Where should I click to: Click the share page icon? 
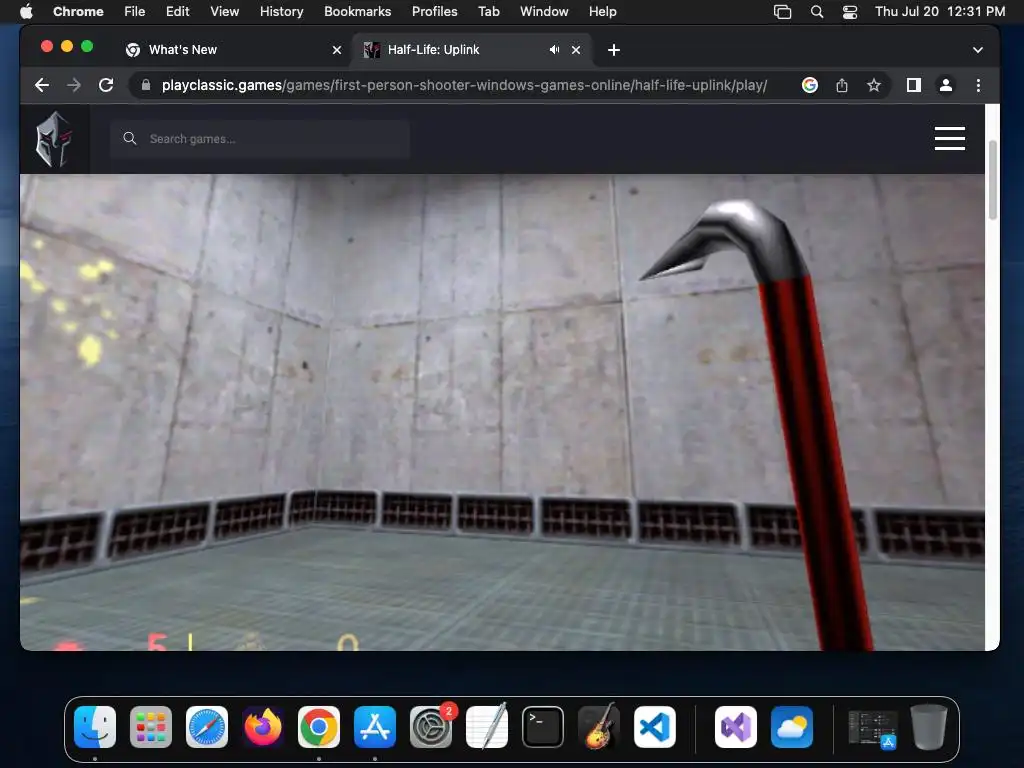pos(842,85)
